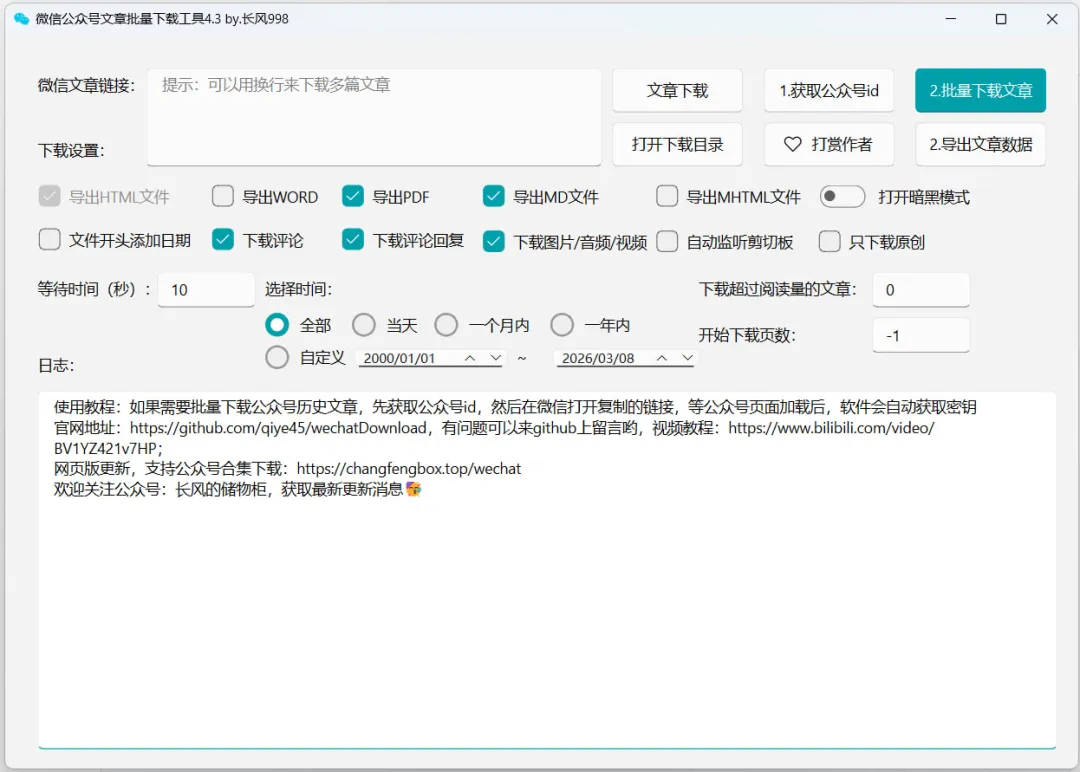Click the 下载超过阅读量的文章 field showing 0
Screen dimensions: 1080x772
(x=921, y=290)
